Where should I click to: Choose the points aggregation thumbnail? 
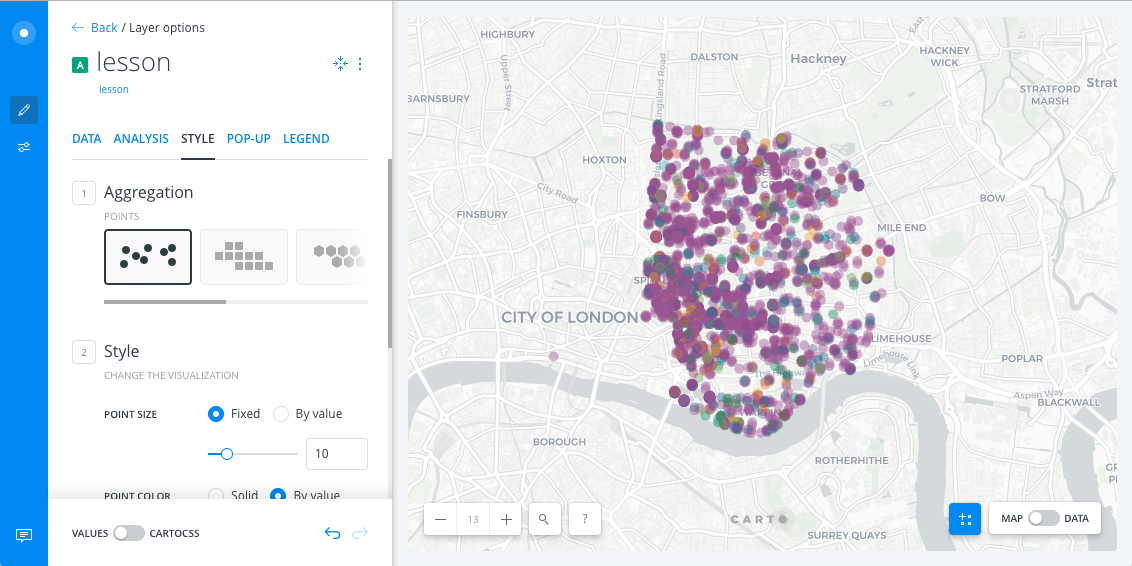pos(148,257)
